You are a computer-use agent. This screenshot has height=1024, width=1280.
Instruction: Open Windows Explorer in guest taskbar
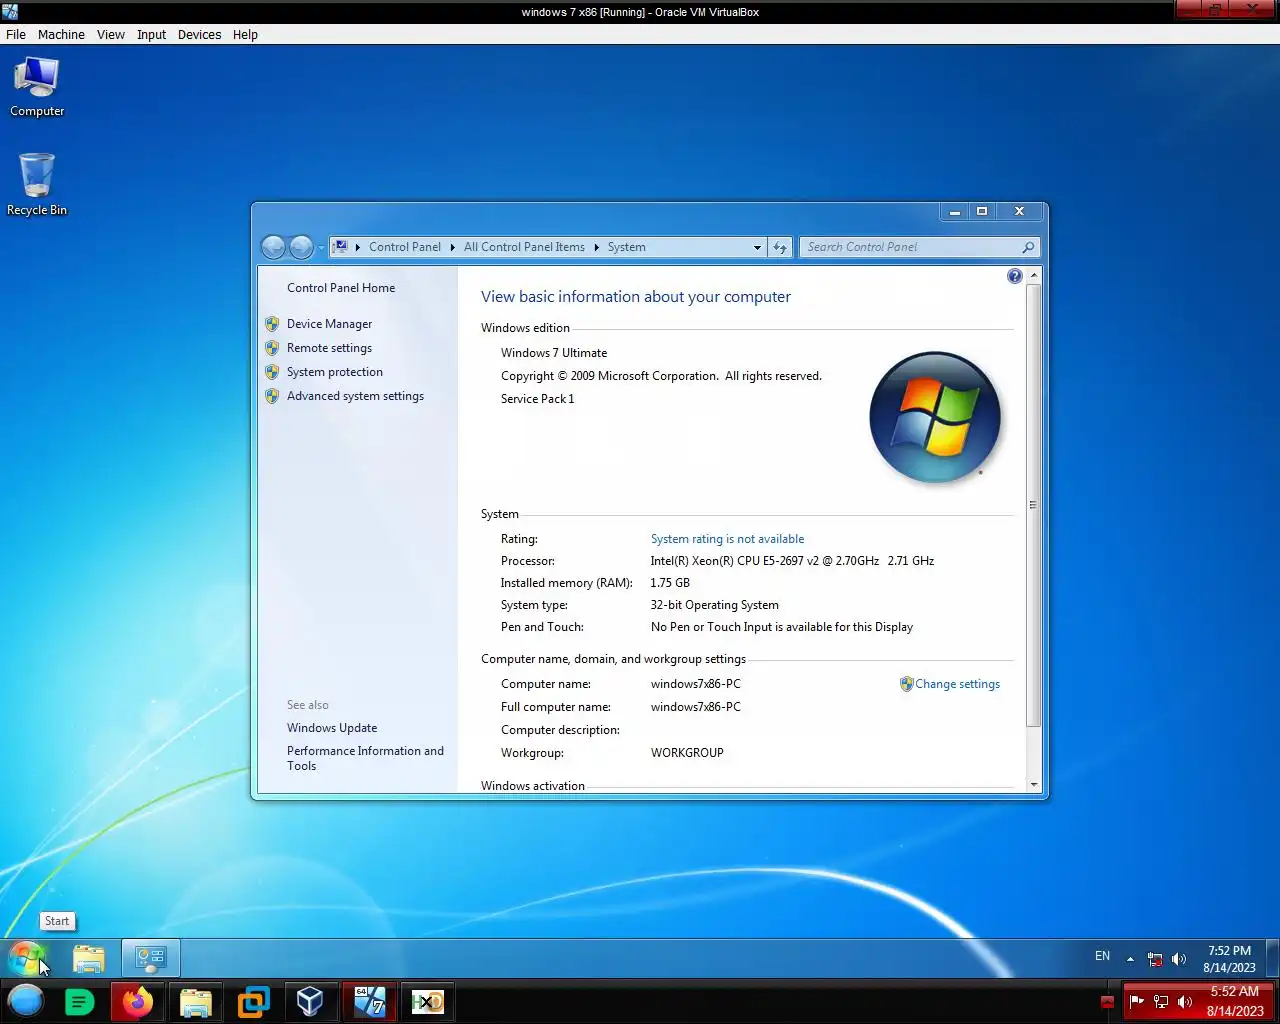coord(89,959)
